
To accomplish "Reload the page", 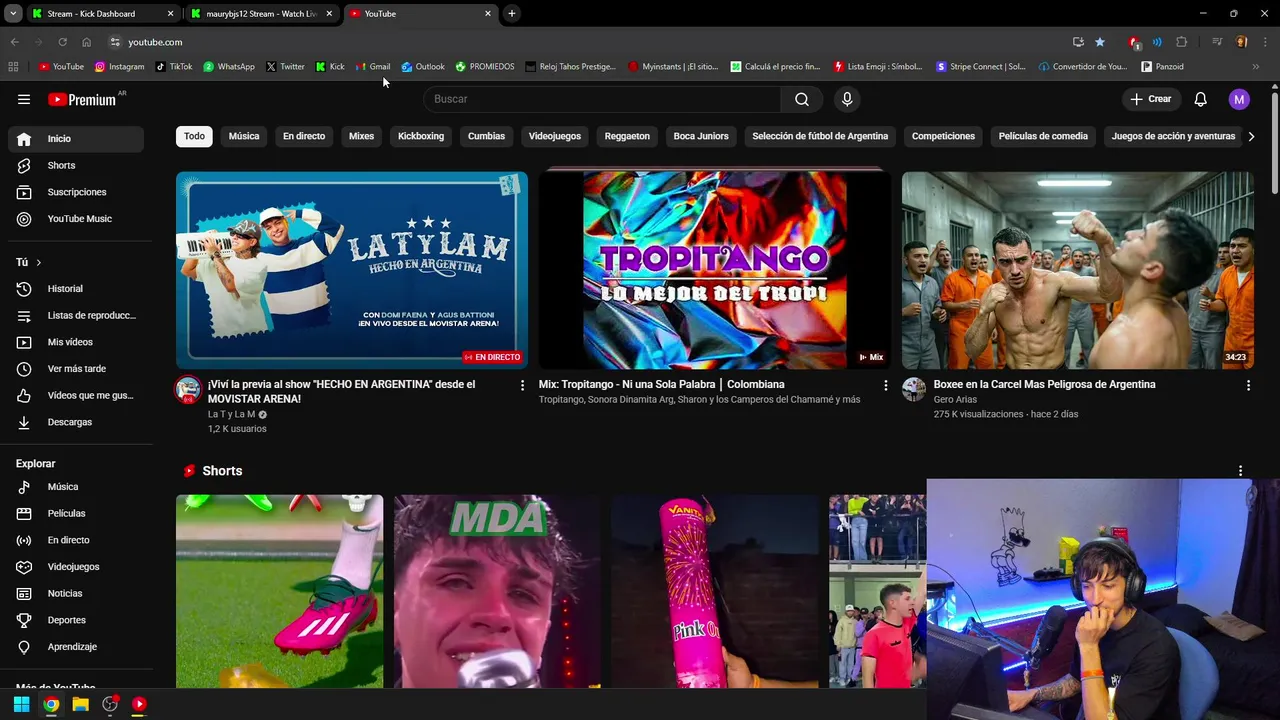I will click(x=62, y=42).
